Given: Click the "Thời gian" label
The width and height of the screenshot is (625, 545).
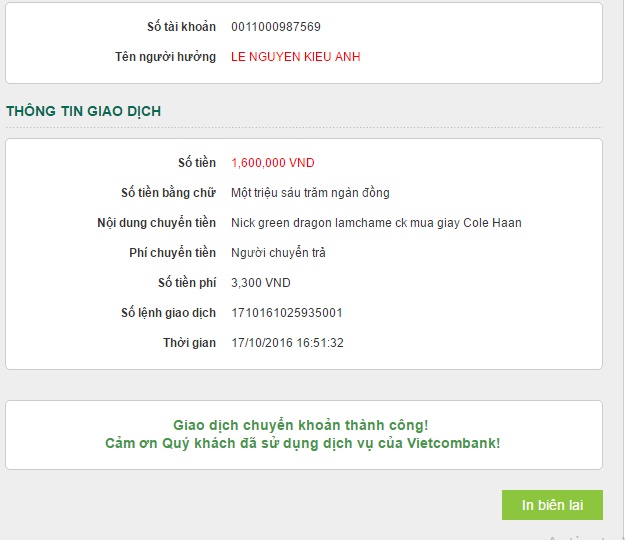Looking at the screenshot, I should pos(189,343).
